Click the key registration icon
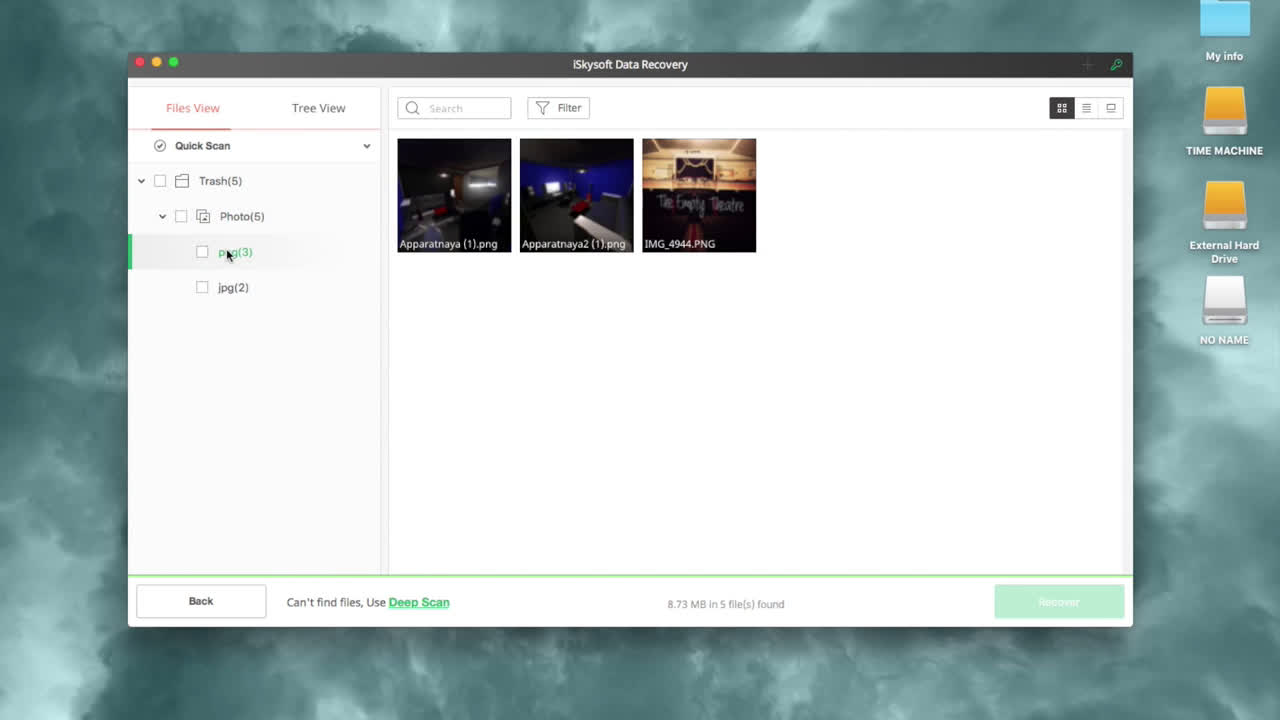 tap(1116, 65)
